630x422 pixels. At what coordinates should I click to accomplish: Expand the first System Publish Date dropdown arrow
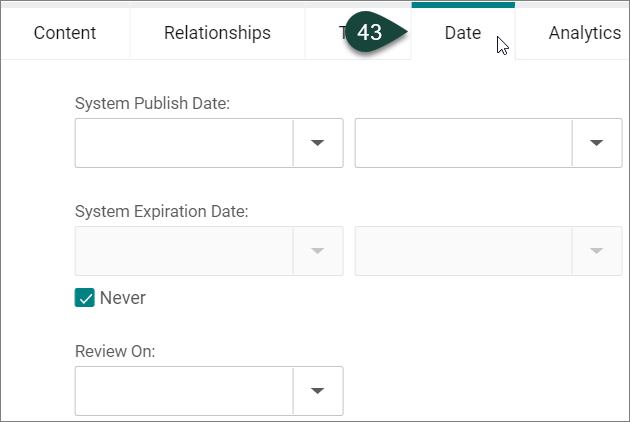(x=317, y=143)
